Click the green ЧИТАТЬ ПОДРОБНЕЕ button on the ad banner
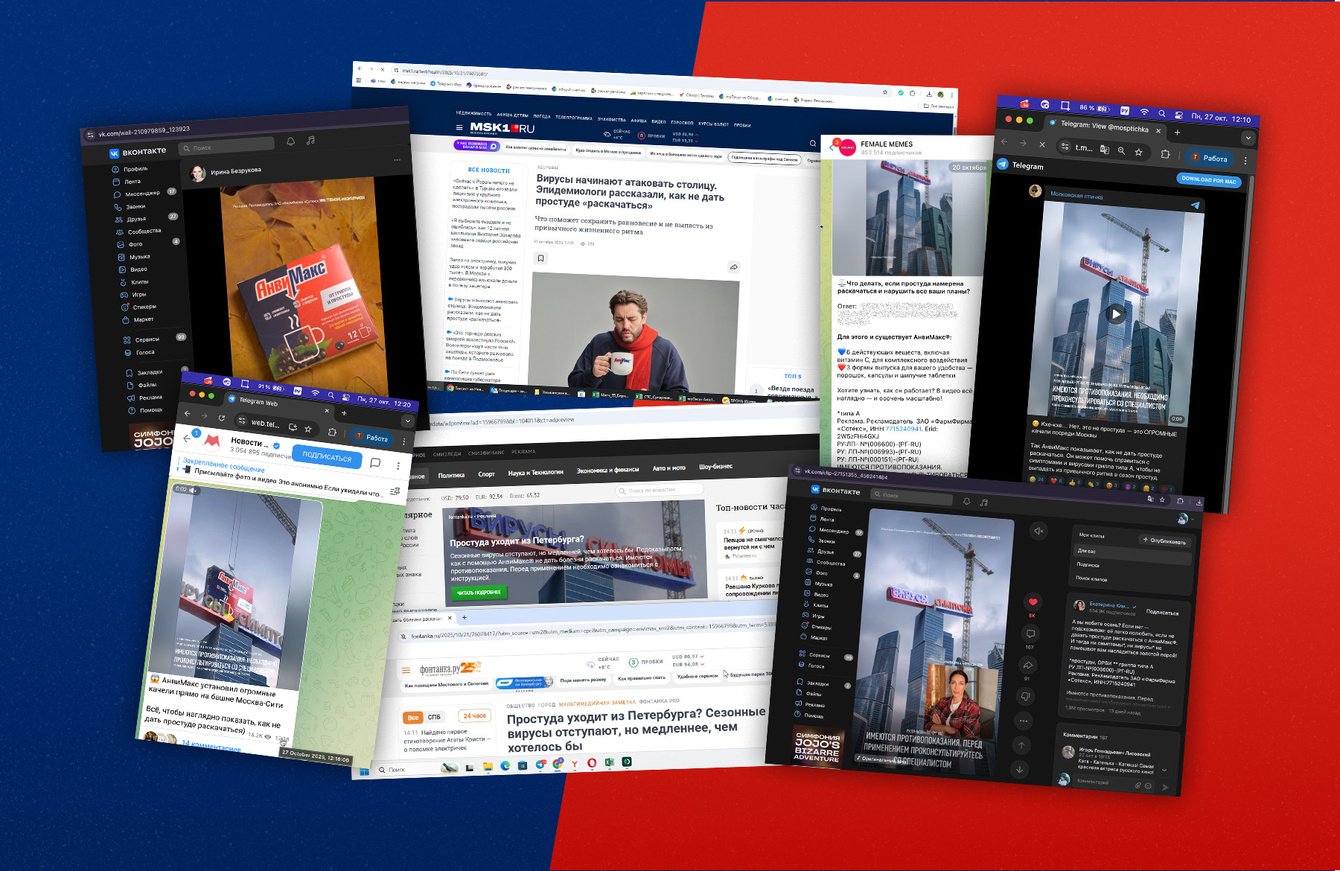Screen dimensions: 1340x871 (478, 592)
